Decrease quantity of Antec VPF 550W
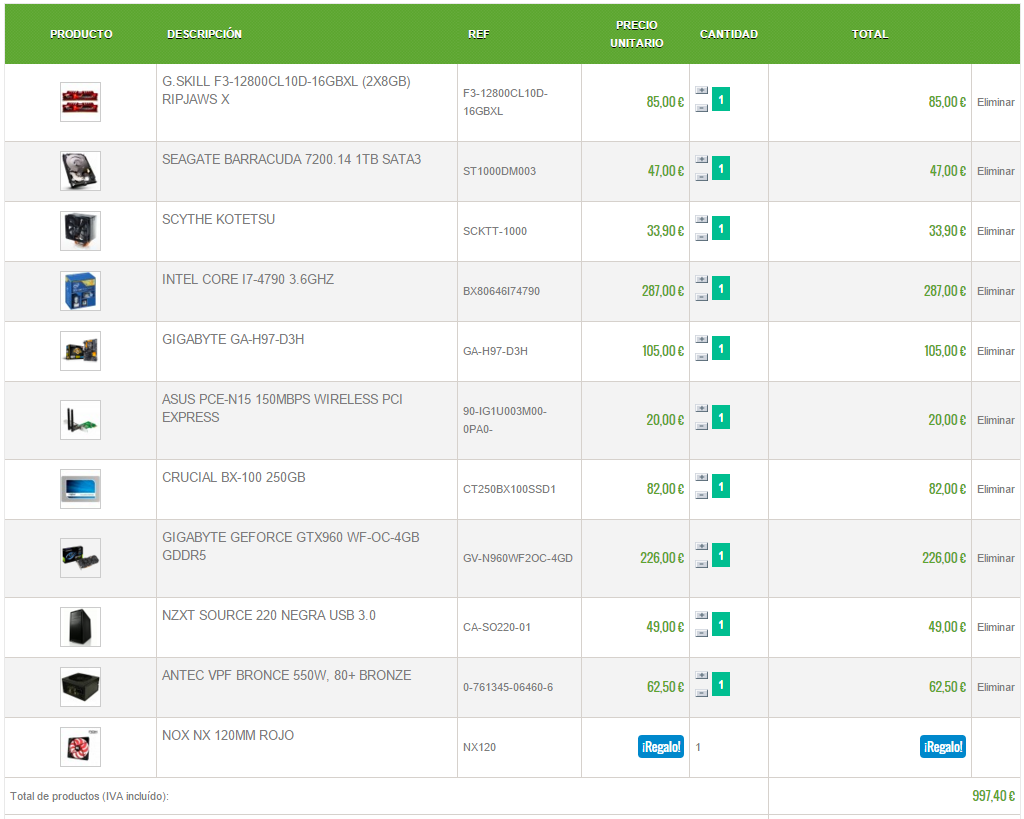1024x819 pixels. click(701, 693)
